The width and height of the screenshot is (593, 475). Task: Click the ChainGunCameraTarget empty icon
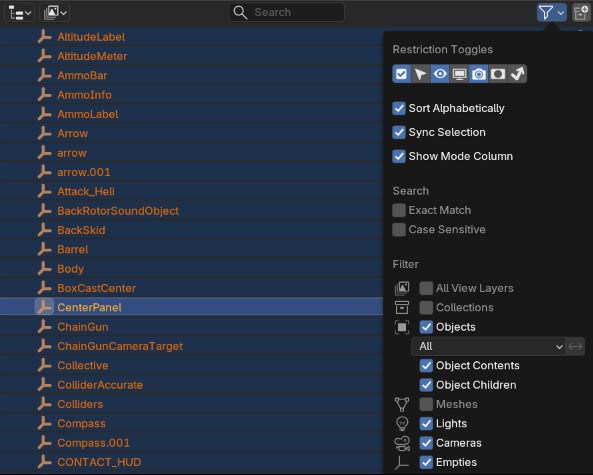(x=45, y=346)
